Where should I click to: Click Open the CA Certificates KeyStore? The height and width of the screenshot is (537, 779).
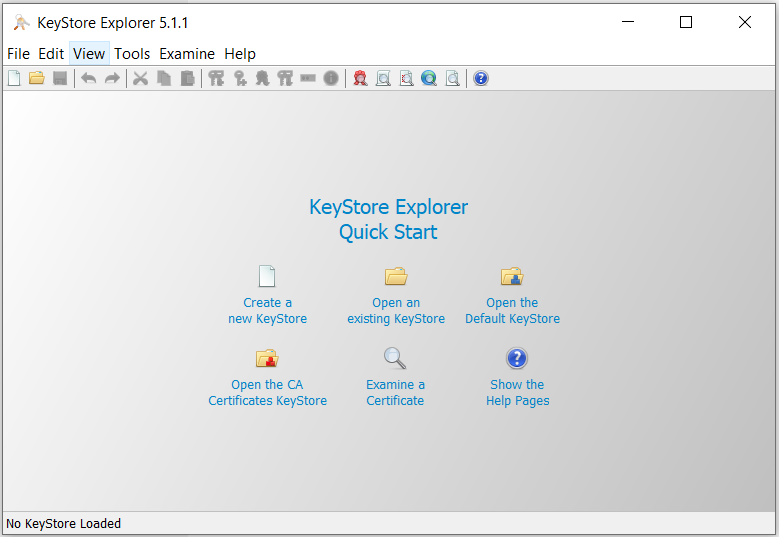pos(267,378)
